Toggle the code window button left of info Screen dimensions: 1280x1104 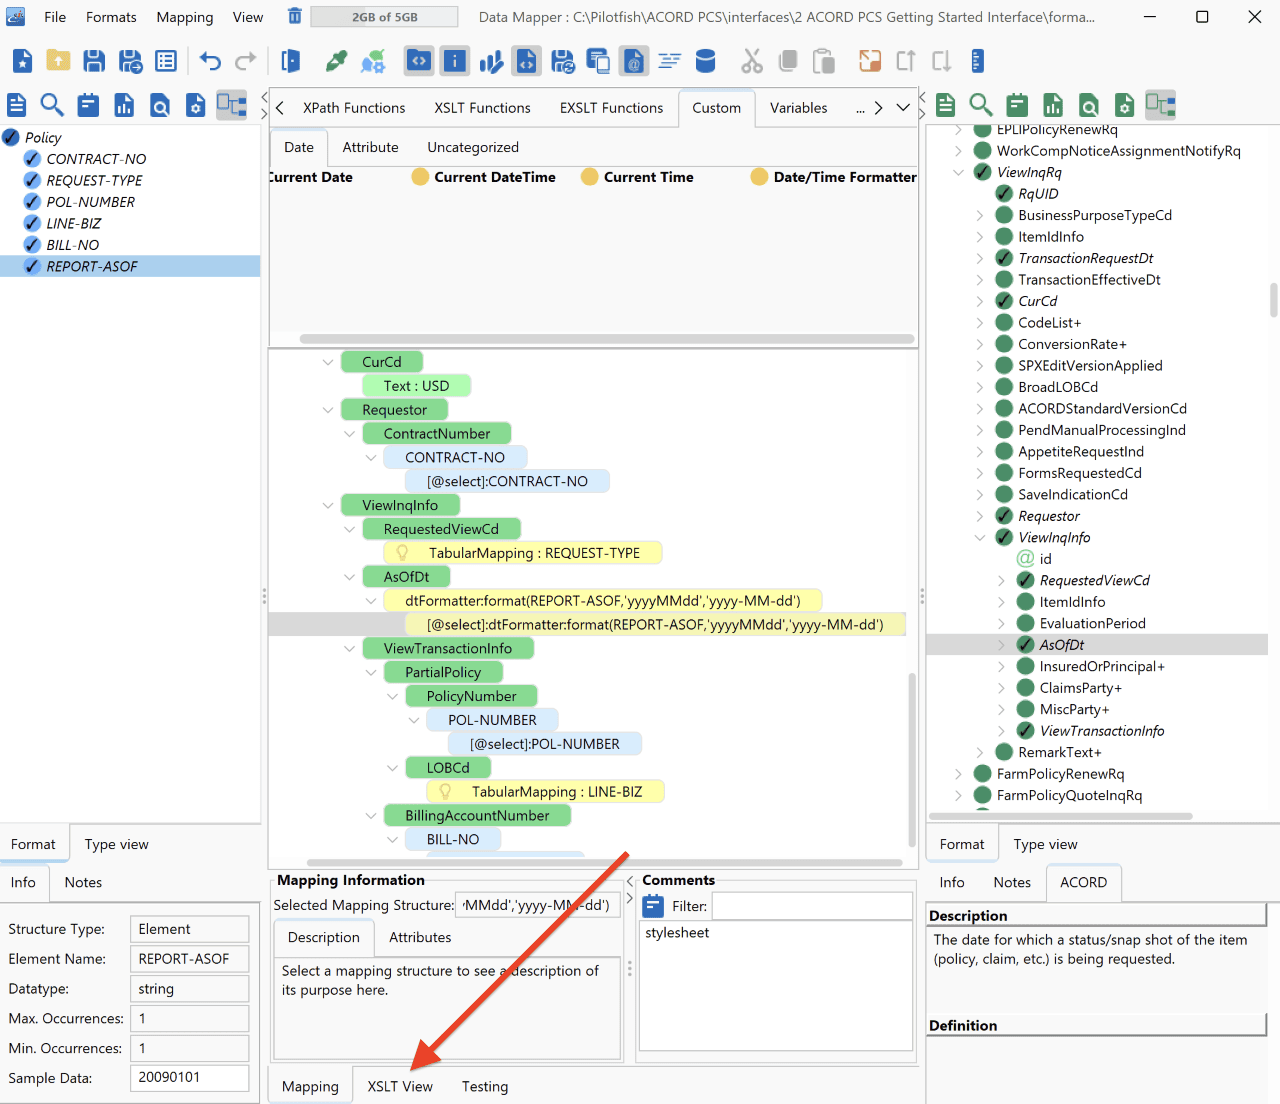tap(419, 61)
